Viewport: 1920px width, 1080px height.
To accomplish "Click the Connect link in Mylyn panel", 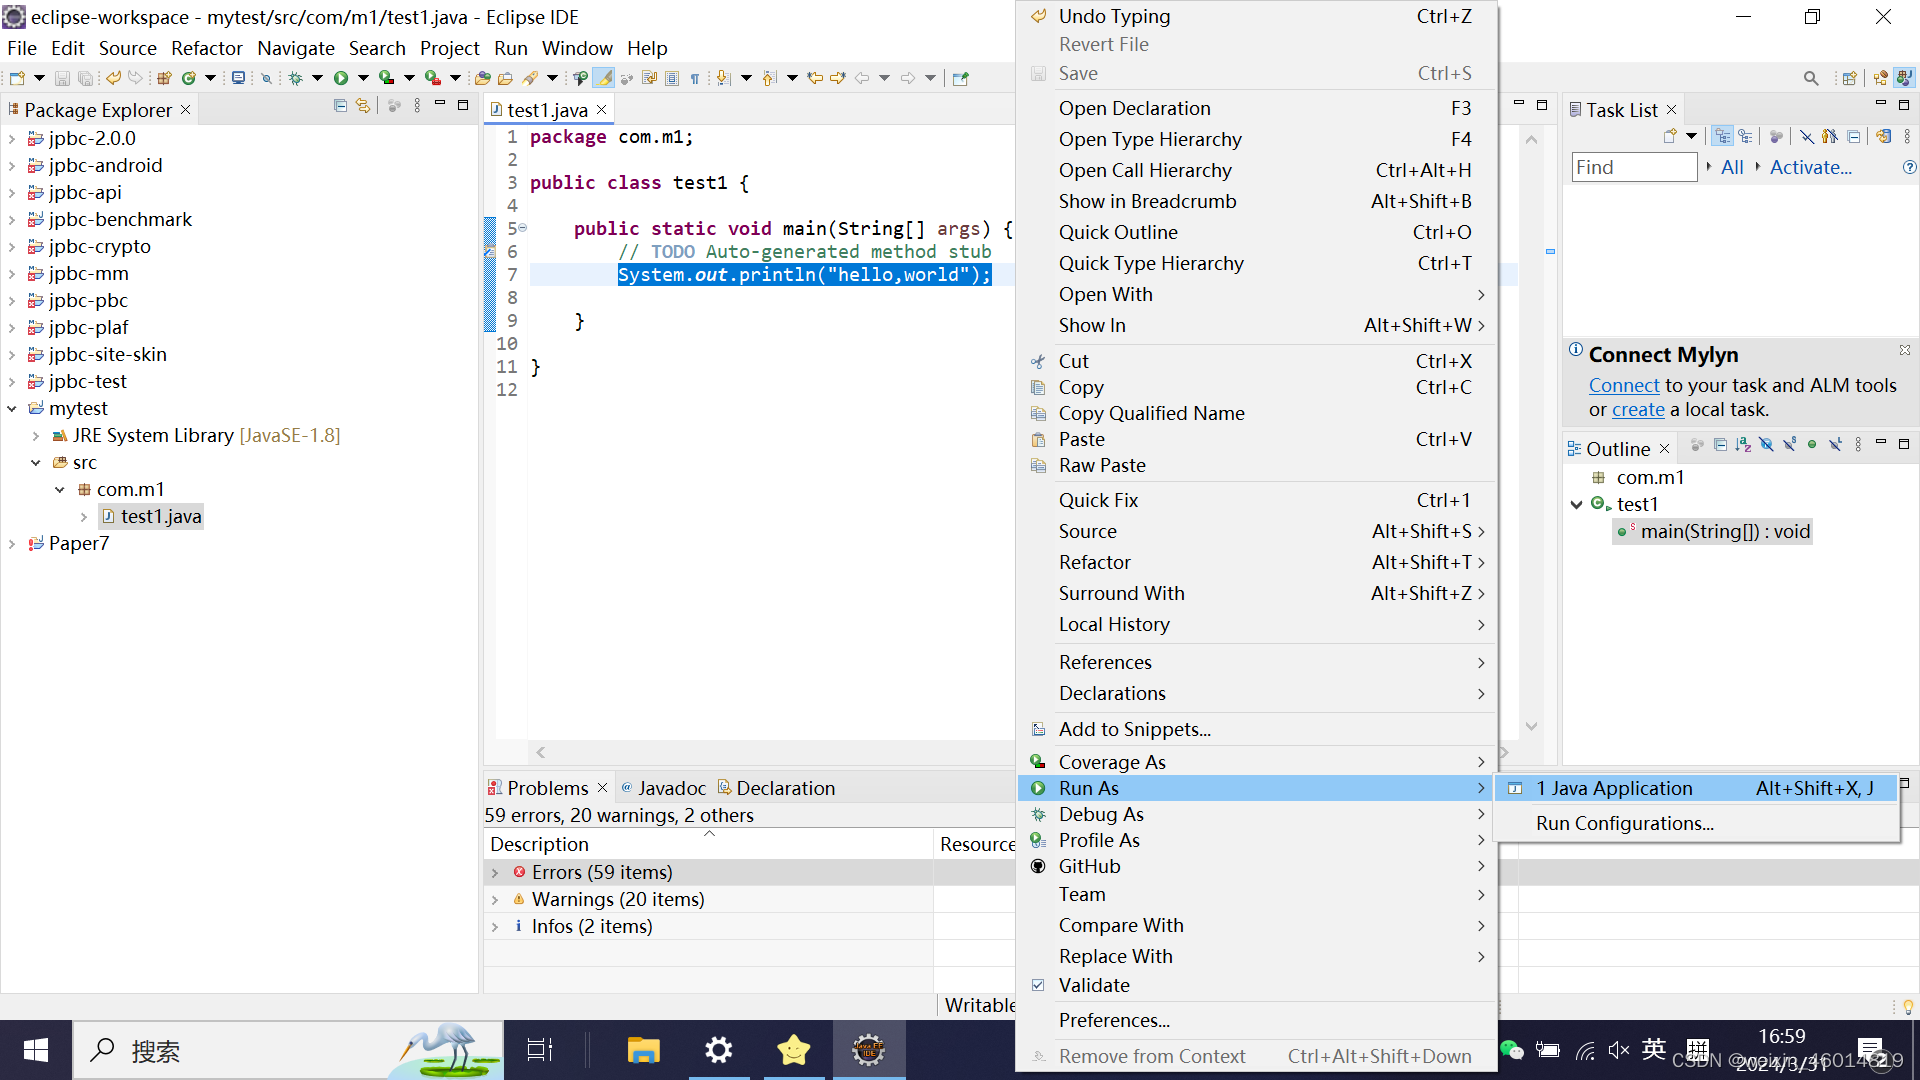I will pos(1623,386).
